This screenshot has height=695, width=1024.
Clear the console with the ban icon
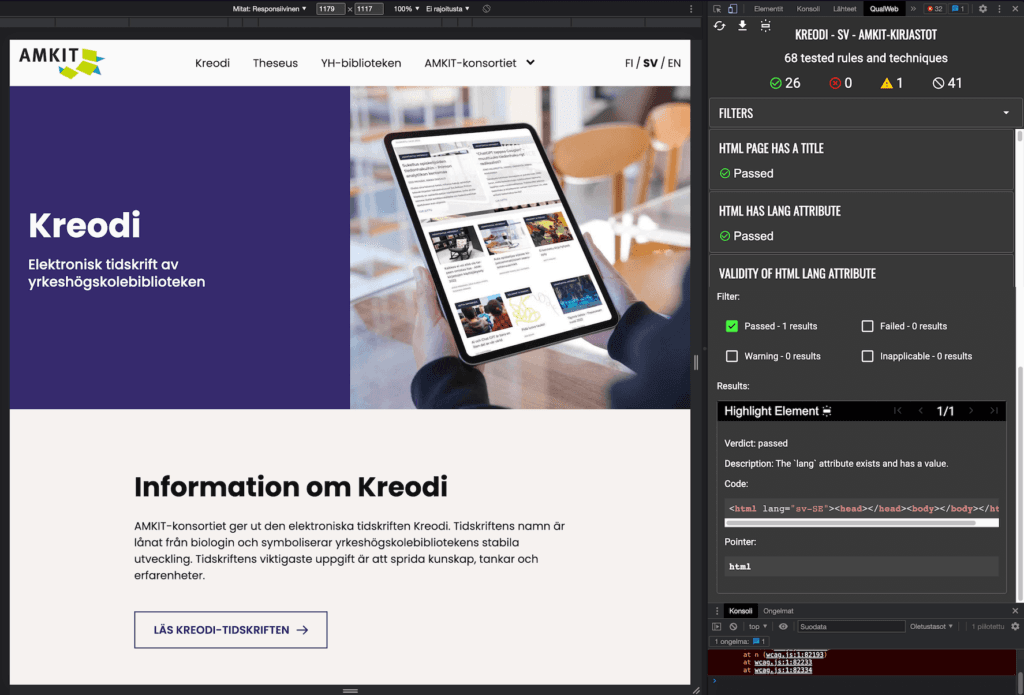click(x=733, y=626)
